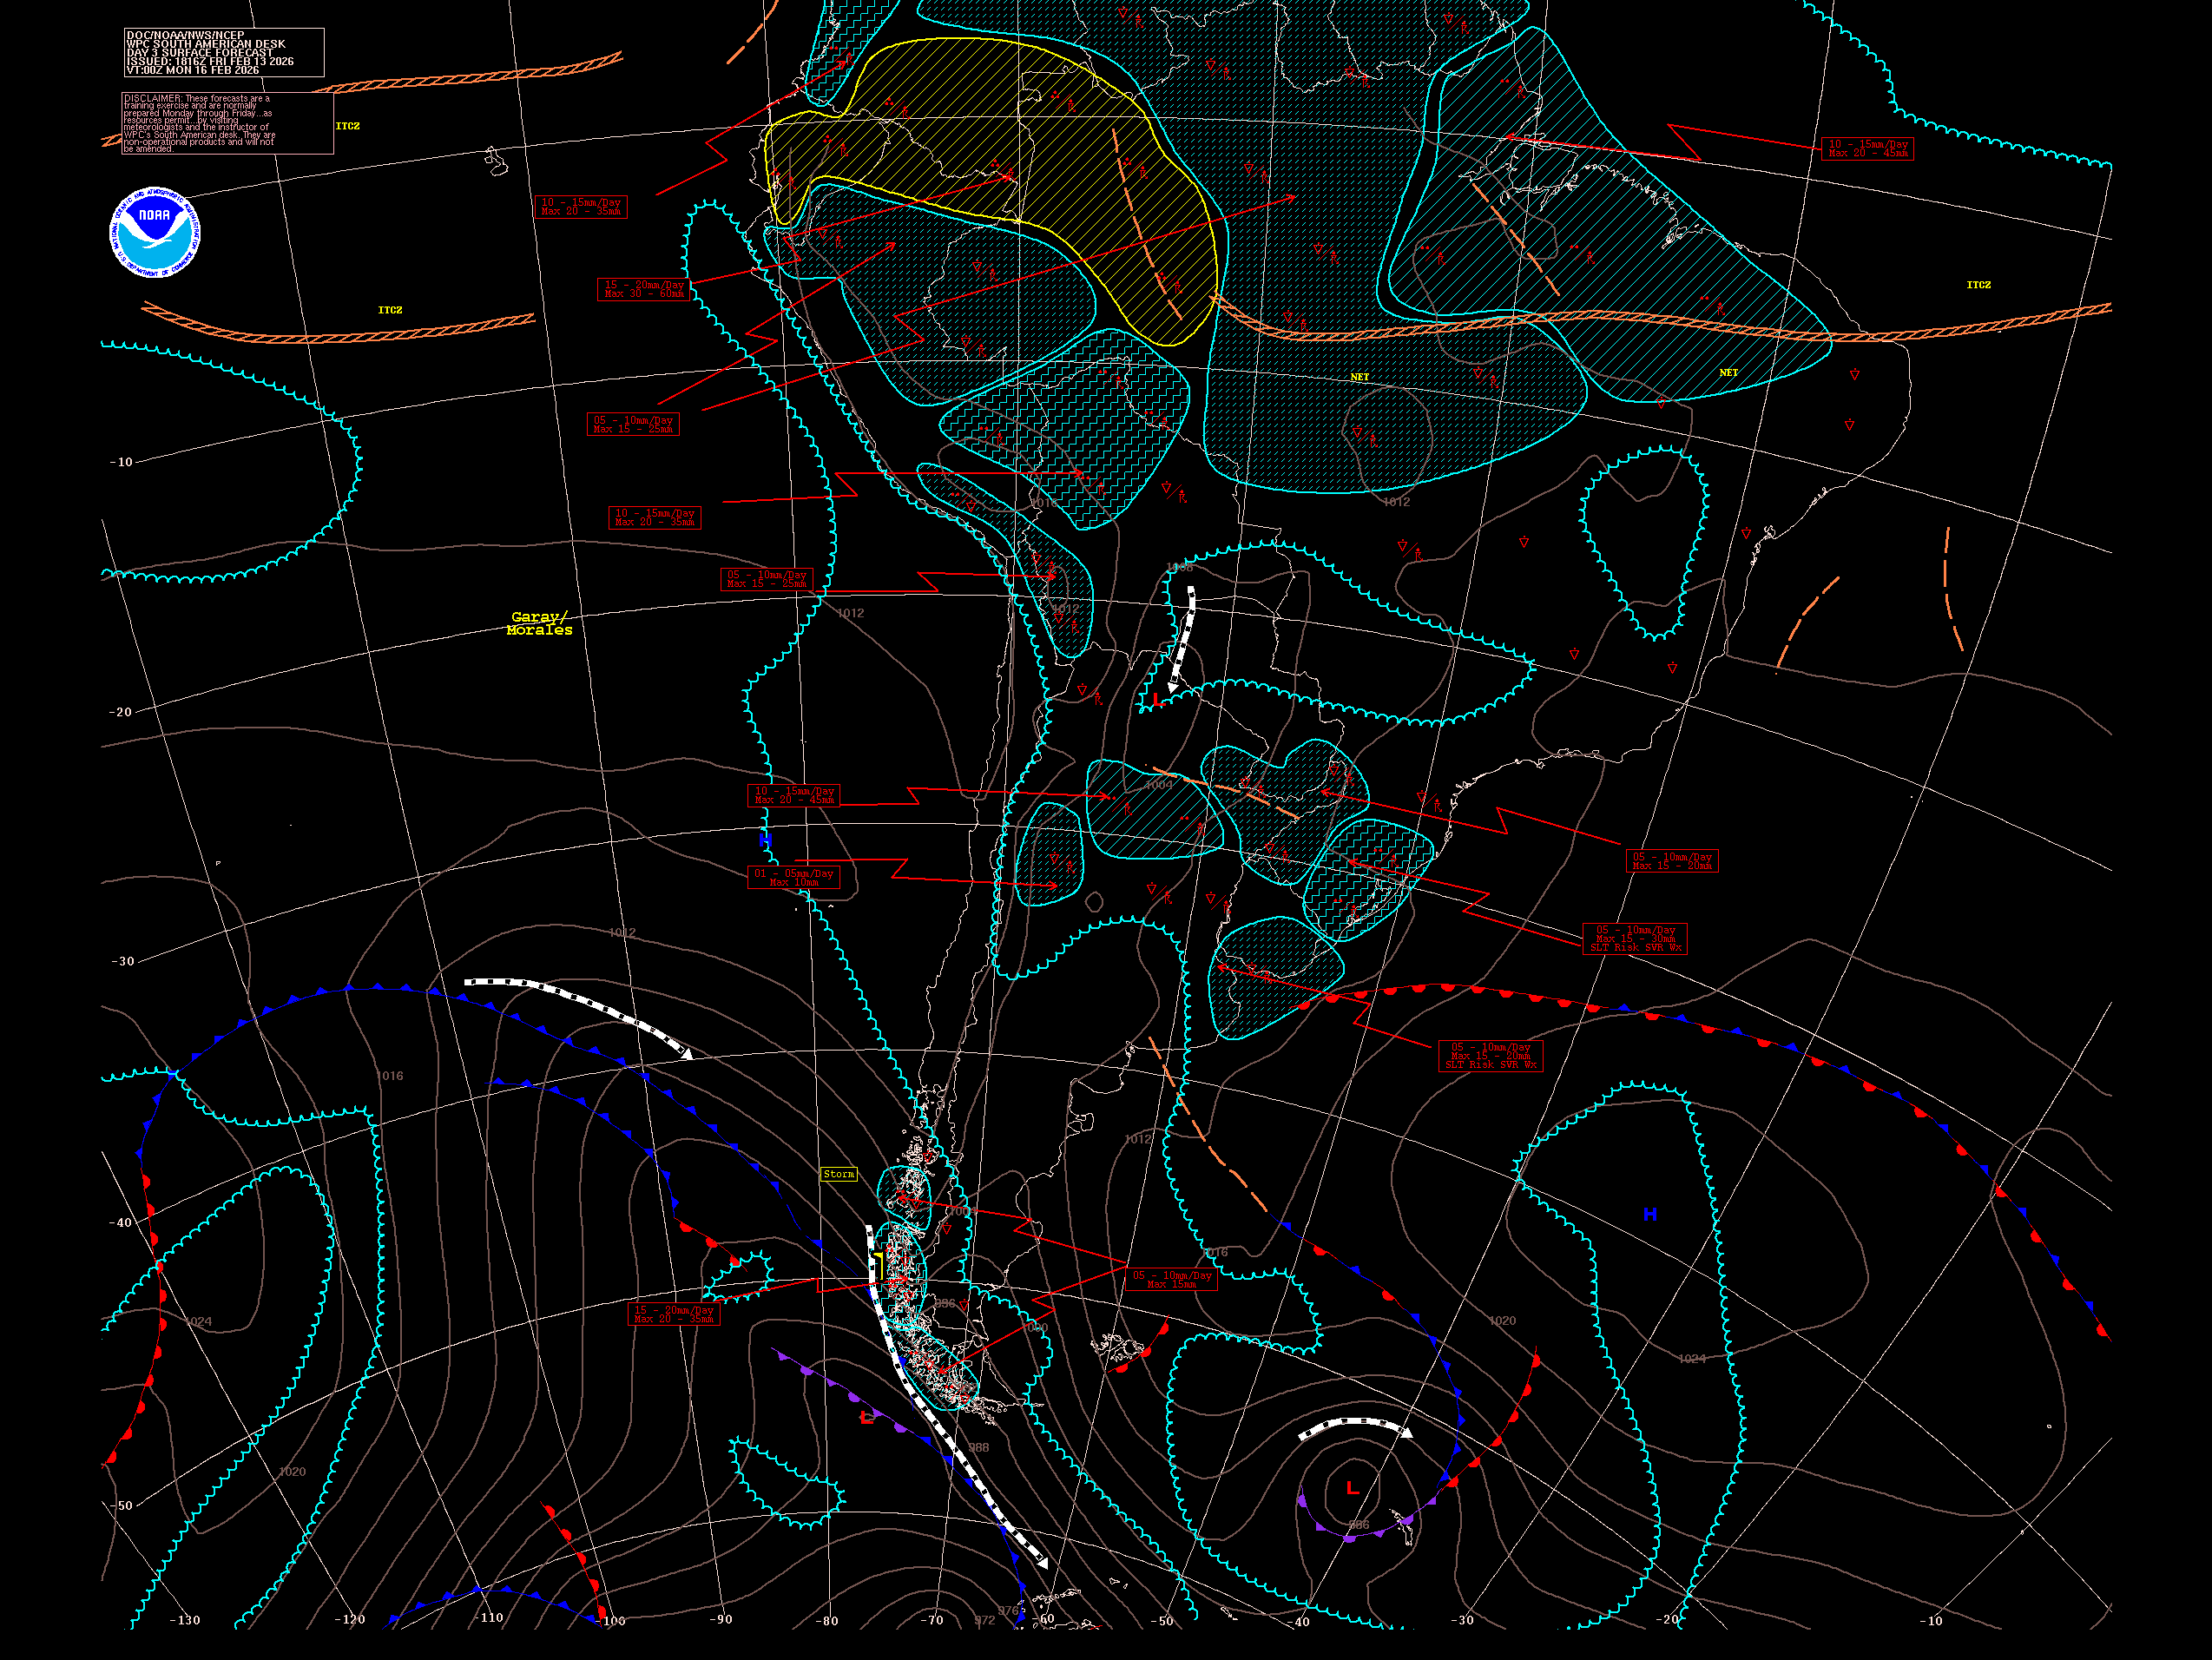Click the 01 - 05mm/Day Max 10mm label
Screen dimensions: 2212x1660
point(793,877)
